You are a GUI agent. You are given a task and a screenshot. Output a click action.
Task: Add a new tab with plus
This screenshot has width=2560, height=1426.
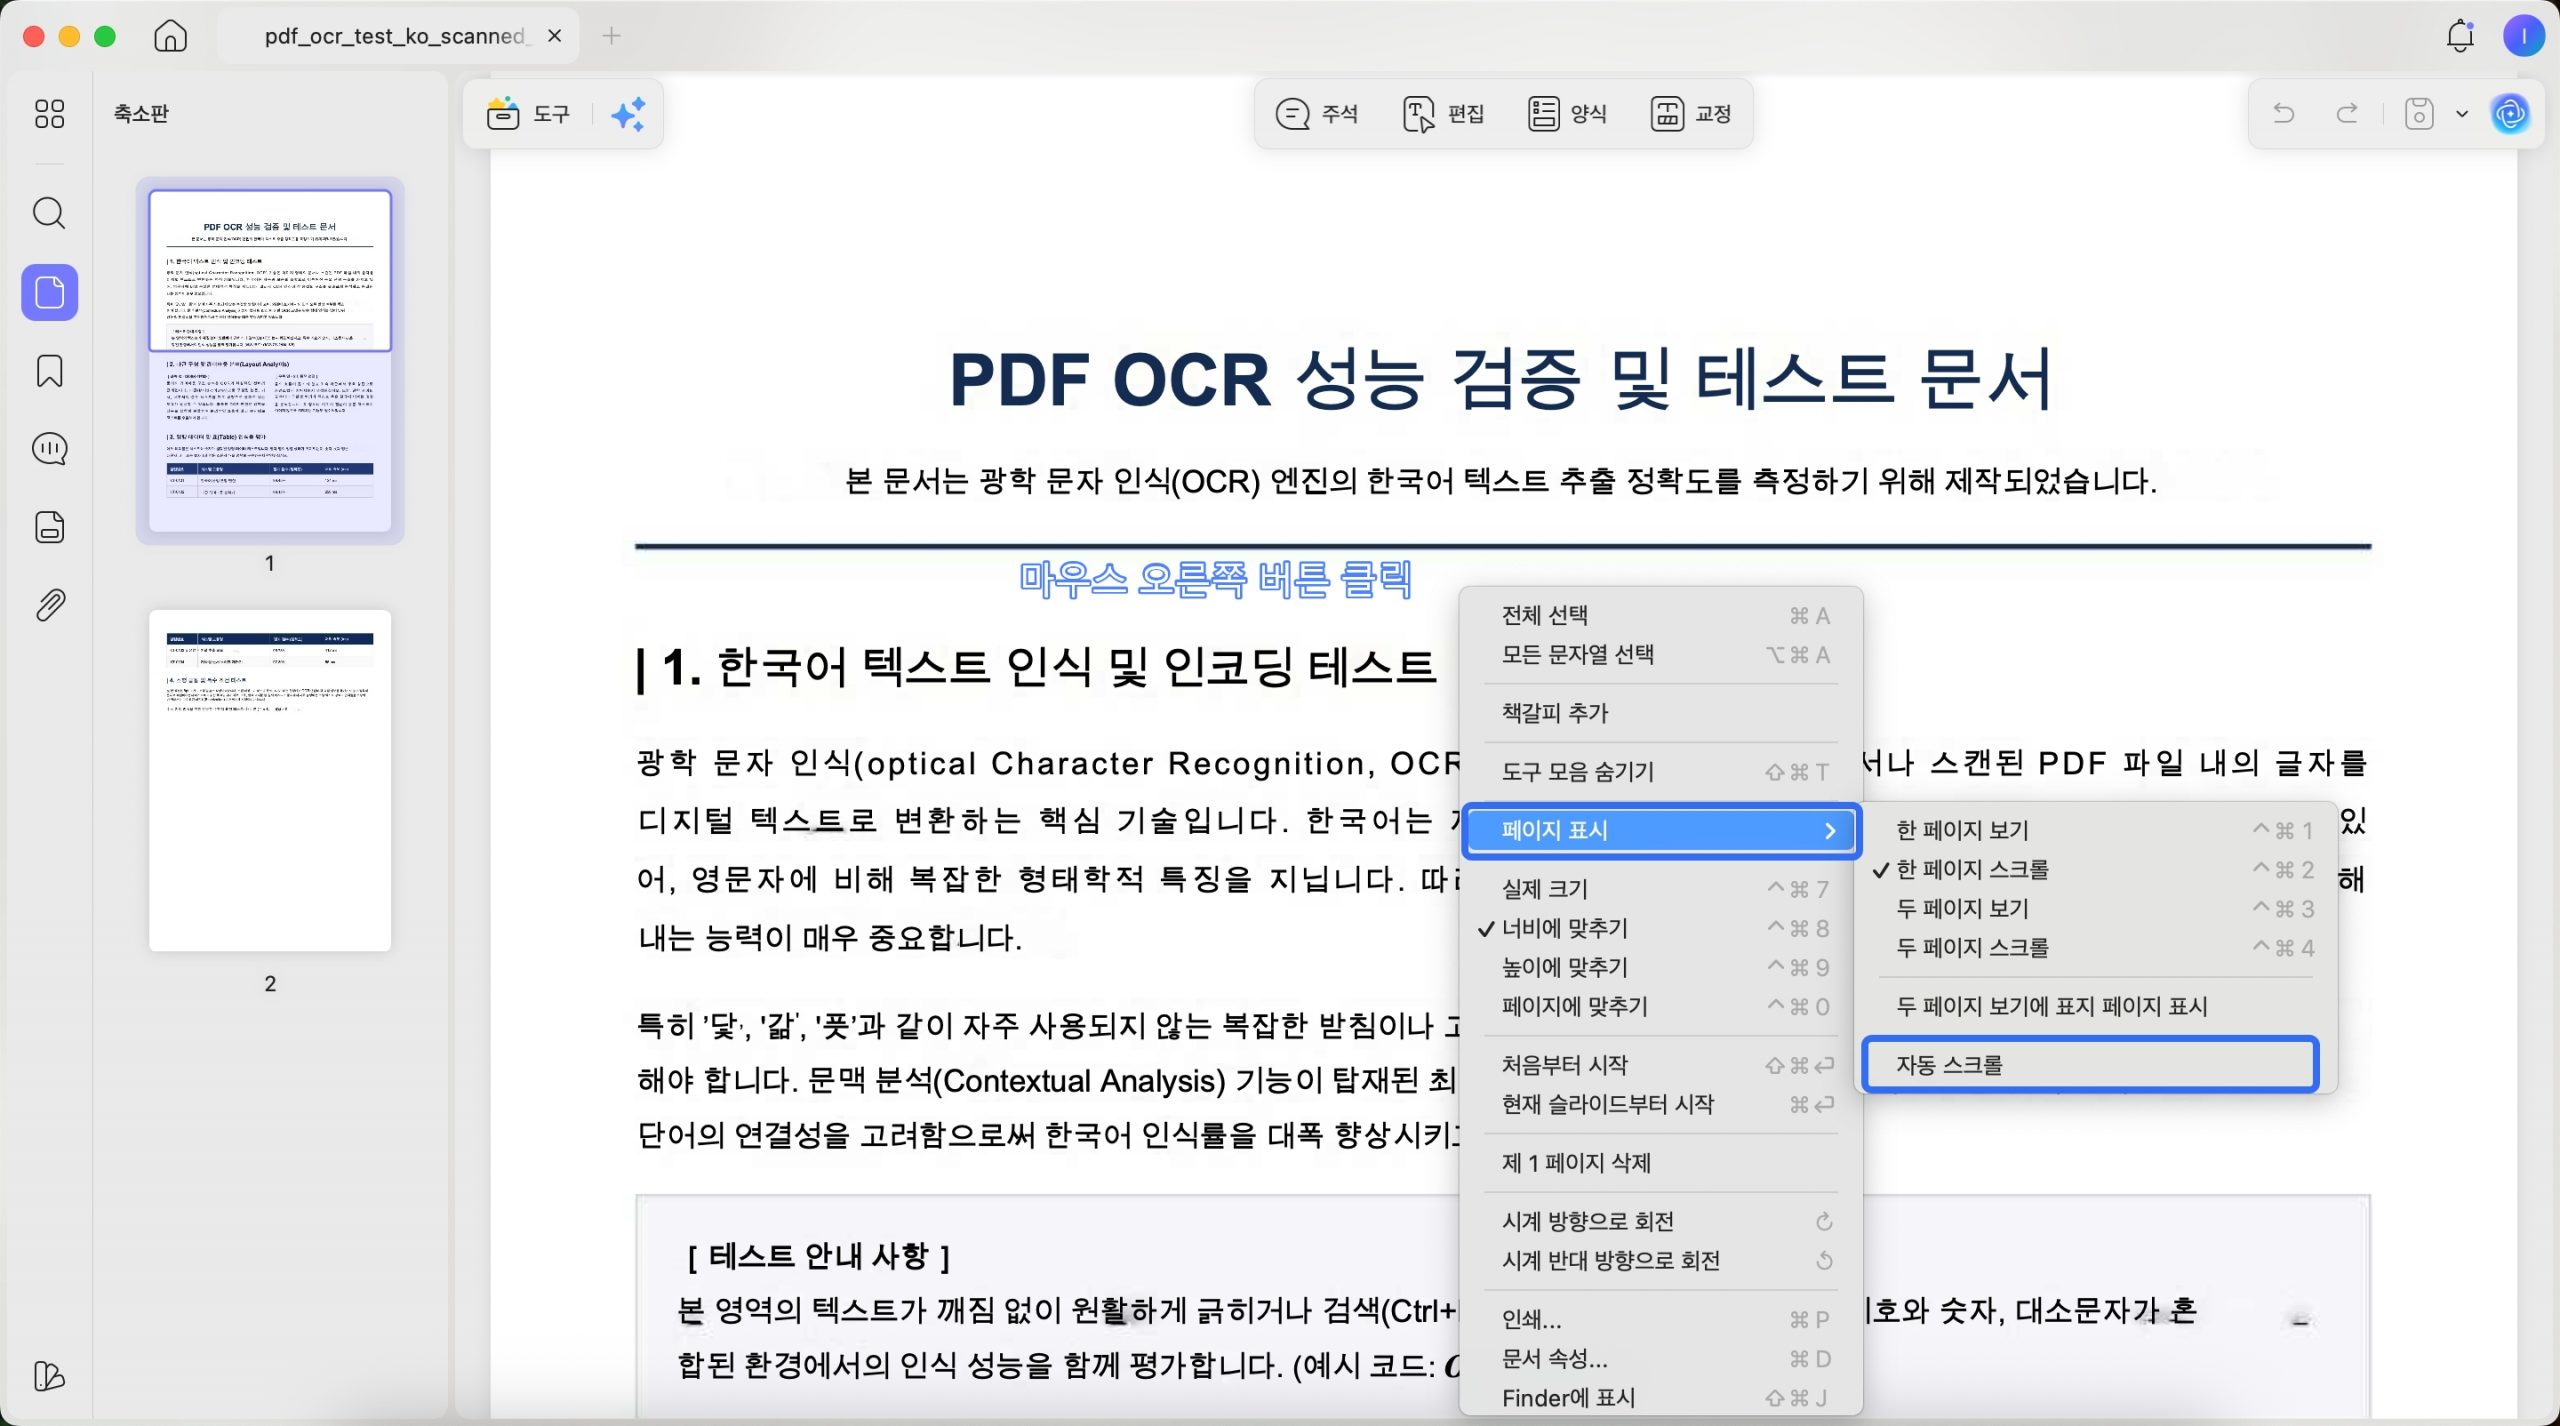pyautogui.click(x=612, y=36)
